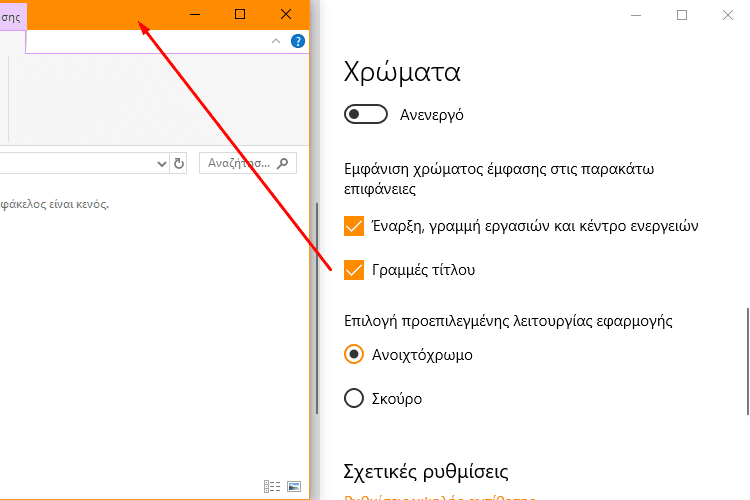The height and width of the screenshot is (500, 750).
Task: Switch Explorer to large thumbnails view icon
Action: [x=294, y=487]
